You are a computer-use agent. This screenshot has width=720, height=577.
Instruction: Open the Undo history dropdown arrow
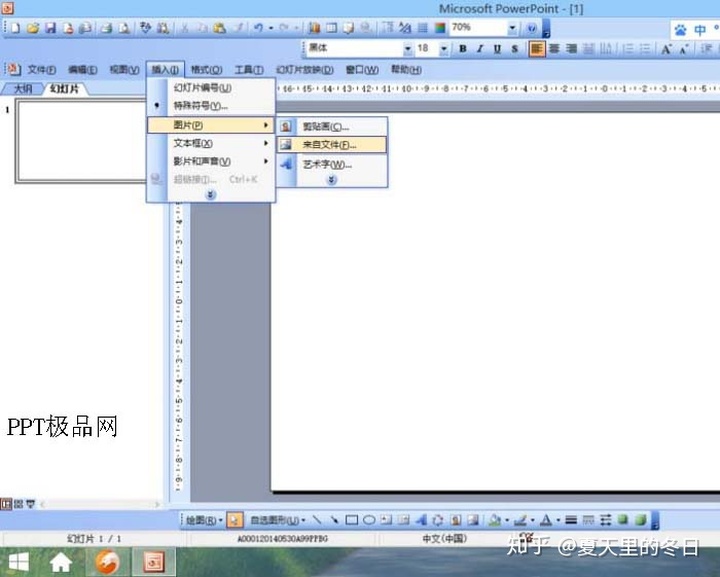pos(271,28)
